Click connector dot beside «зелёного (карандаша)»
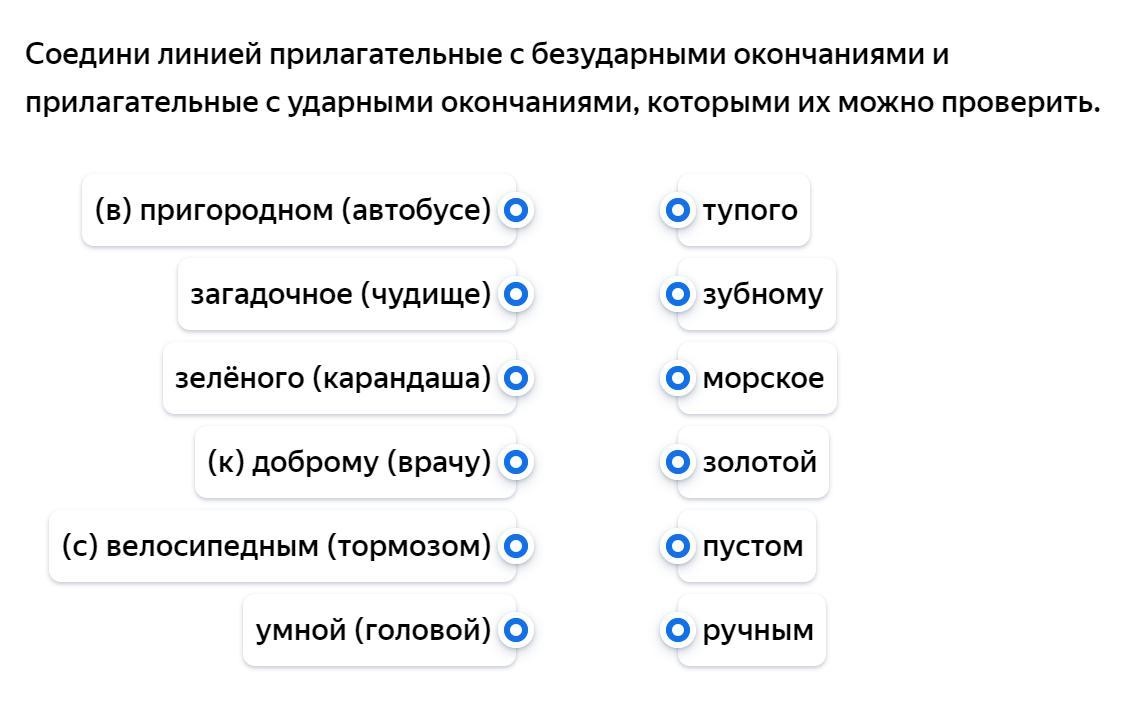1145x703 pixels. tap(515, 379)
